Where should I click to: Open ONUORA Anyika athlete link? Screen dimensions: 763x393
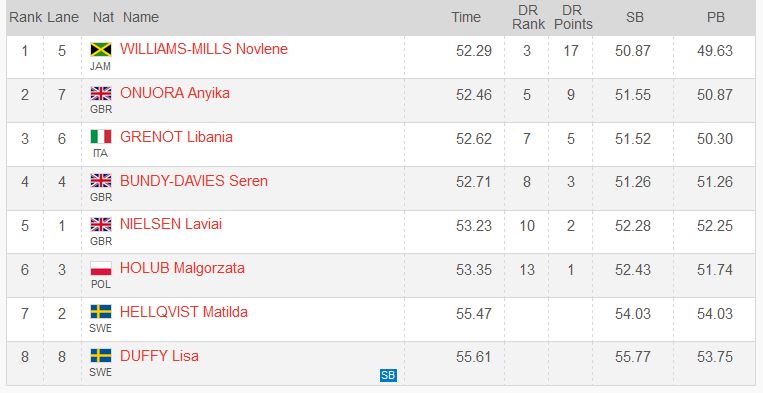(175, 93)
